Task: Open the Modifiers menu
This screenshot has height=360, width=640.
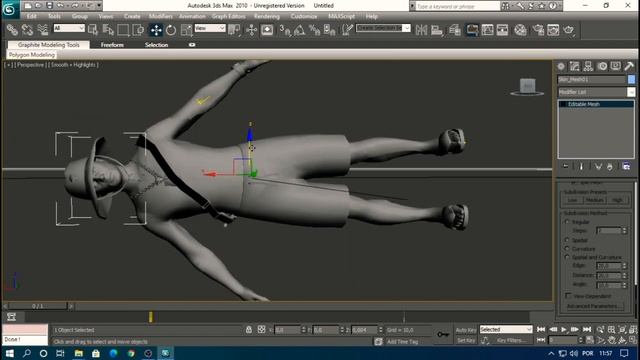Action: coord(160,16)
